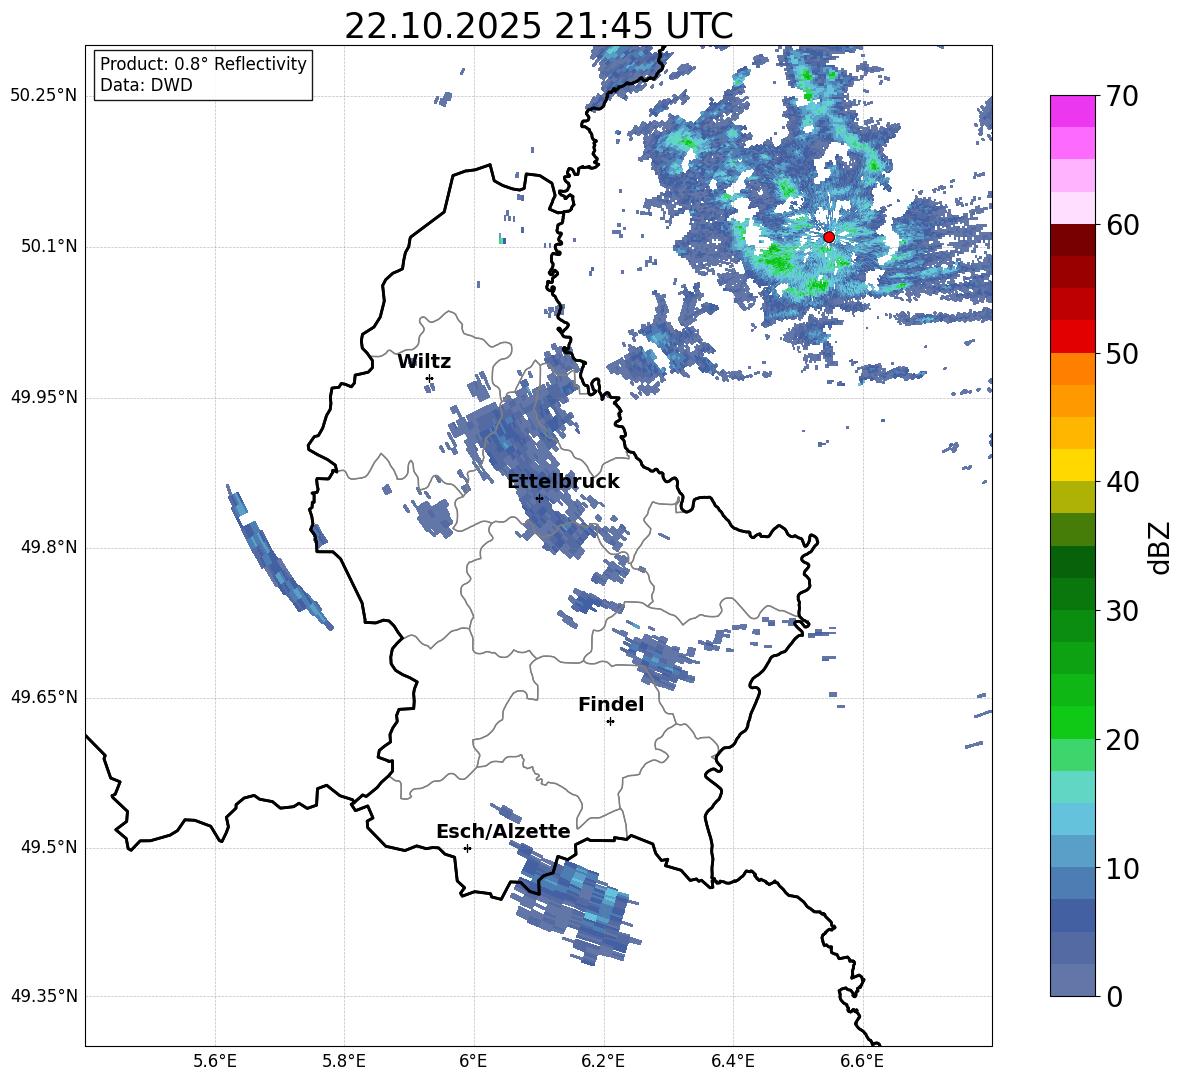Click the Esch/Alzette station cross marker
This screenshot has width=1184, height=1081.
point(467,848)
